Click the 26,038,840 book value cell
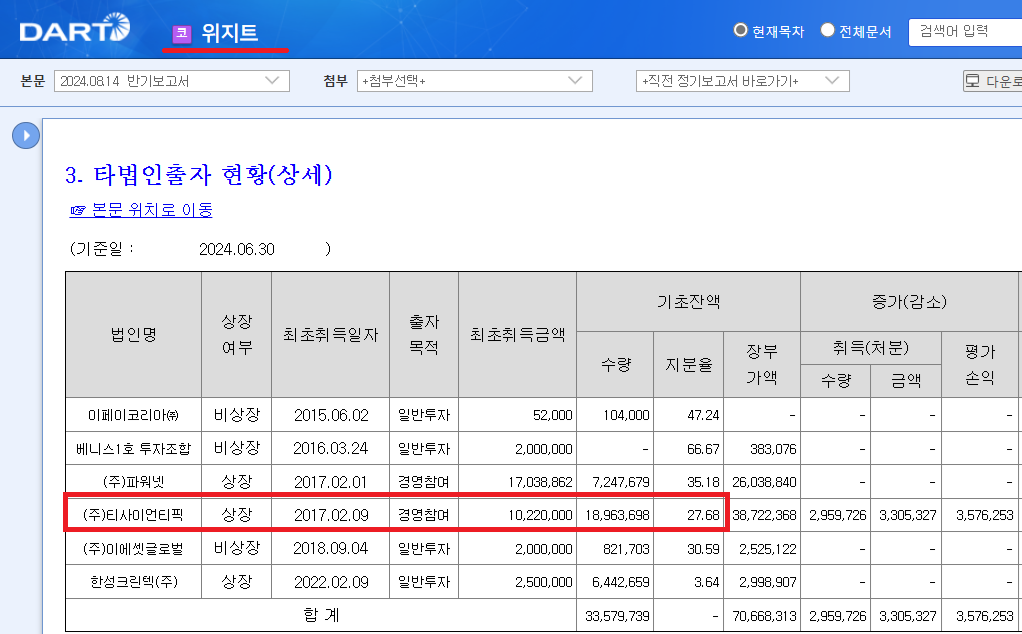Viewport: 1022px width, 634px height. click(x=764, y=482)
